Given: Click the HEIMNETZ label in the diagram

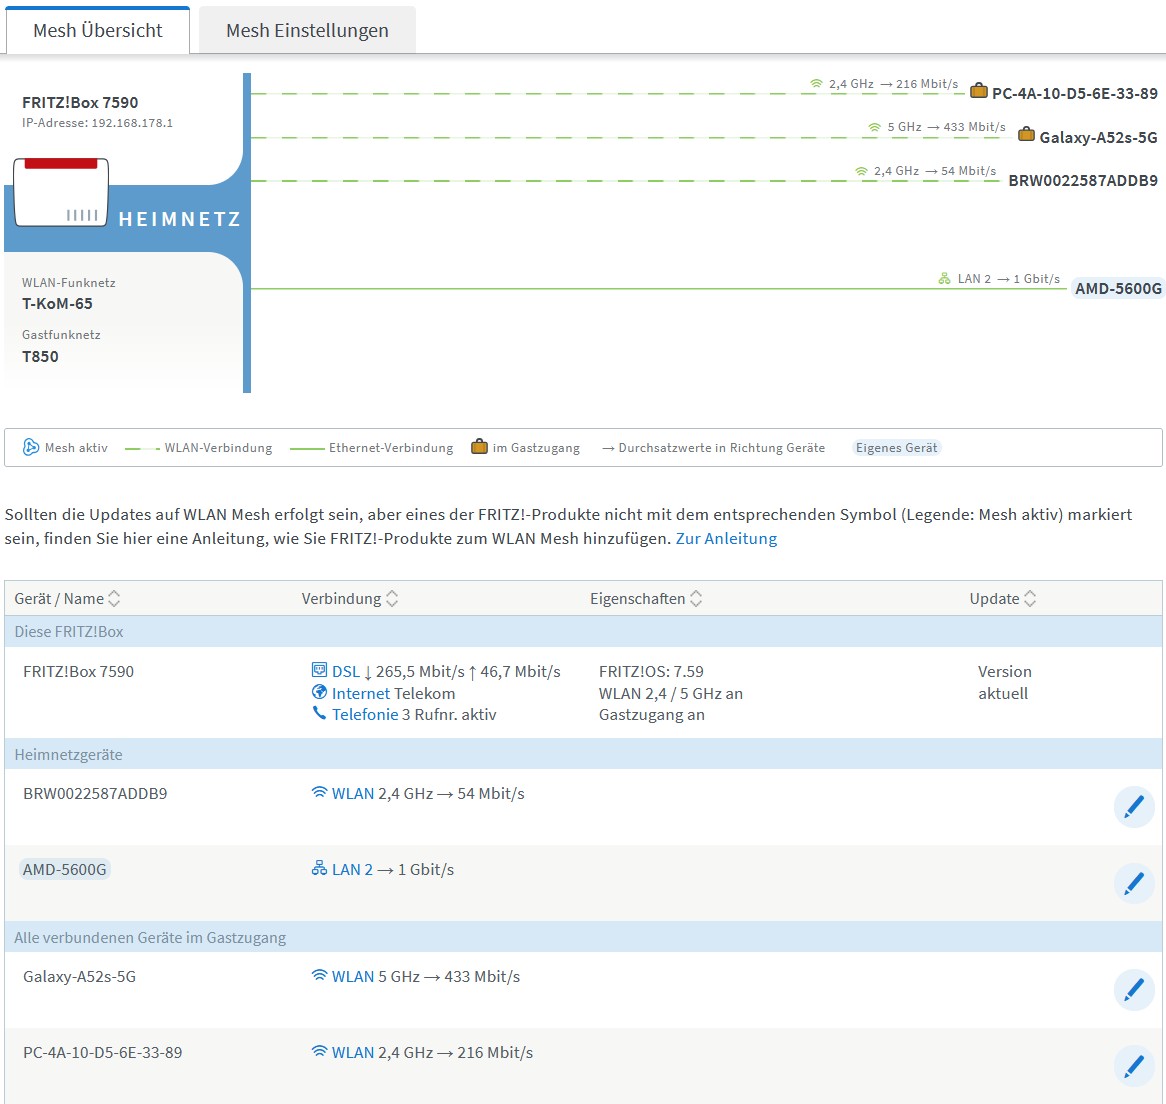Looking at the screenshot, I should (180, 219).
